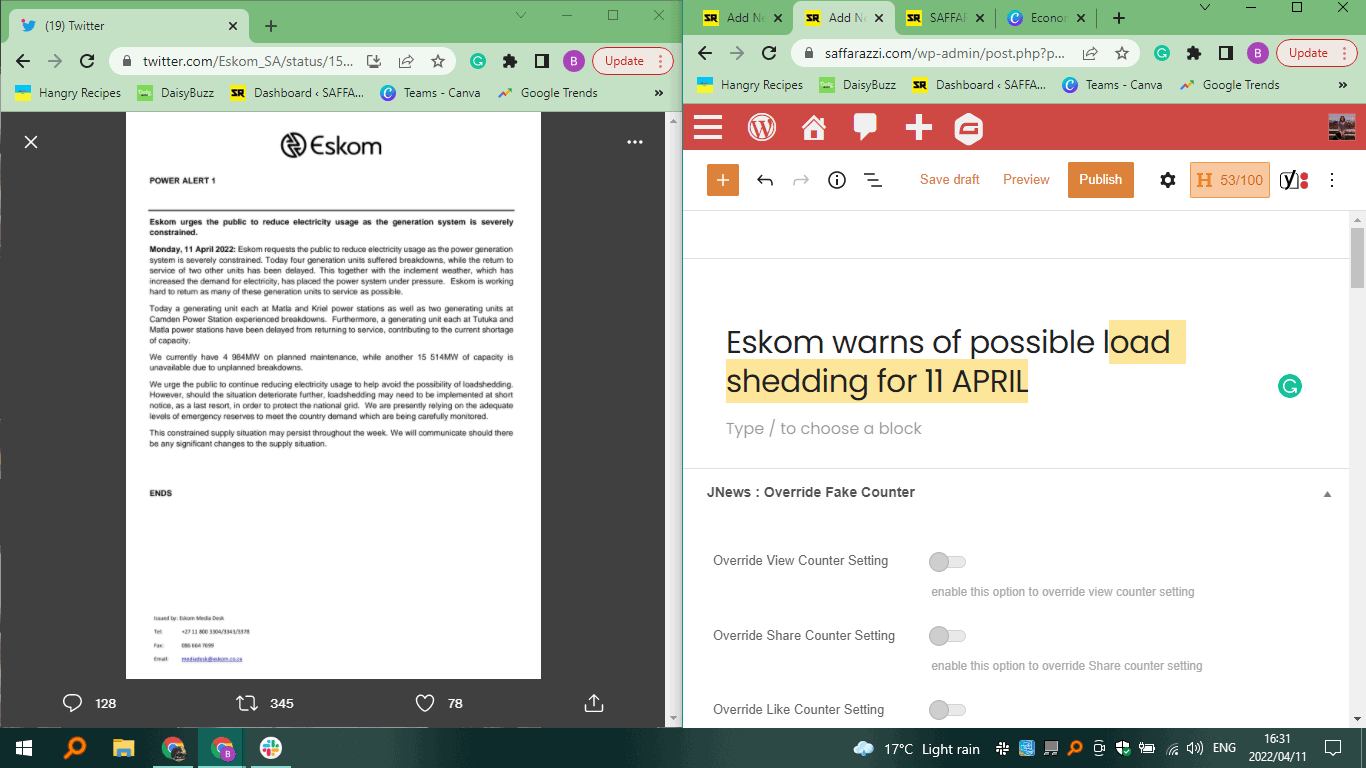
Task: Open Slack from the taskbar
Action: (271, 748)
